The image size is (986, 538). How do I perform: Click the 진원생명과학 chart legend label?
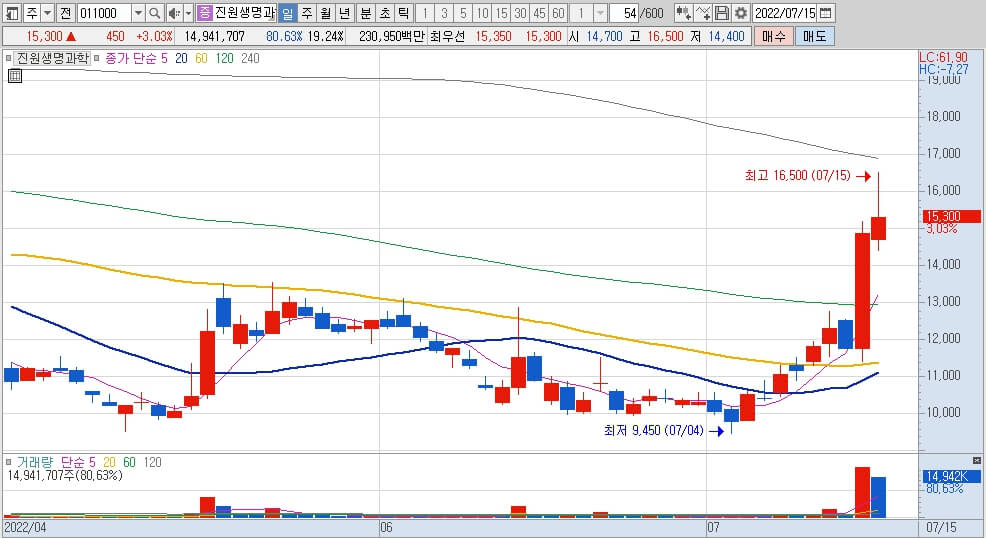pyautogui.click(x=52, y=58)
